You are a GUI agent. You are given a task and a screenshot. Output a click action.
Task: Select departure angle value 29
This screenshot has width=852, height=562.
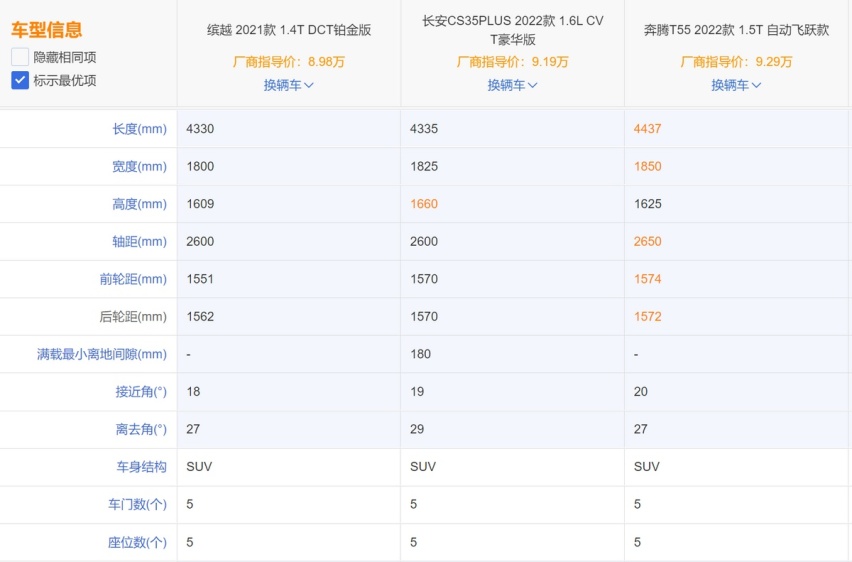pos(417,429)
